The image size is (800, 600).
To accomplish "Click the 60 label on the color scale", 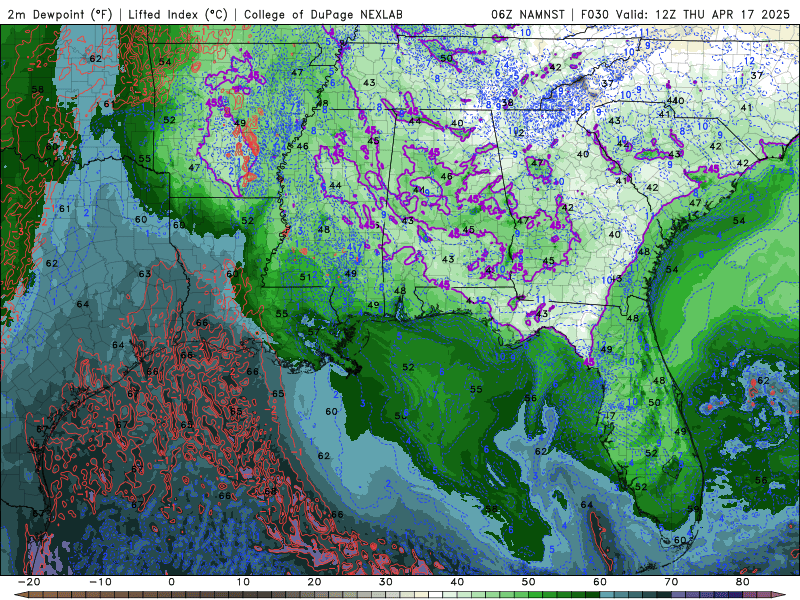I will 600,582.
